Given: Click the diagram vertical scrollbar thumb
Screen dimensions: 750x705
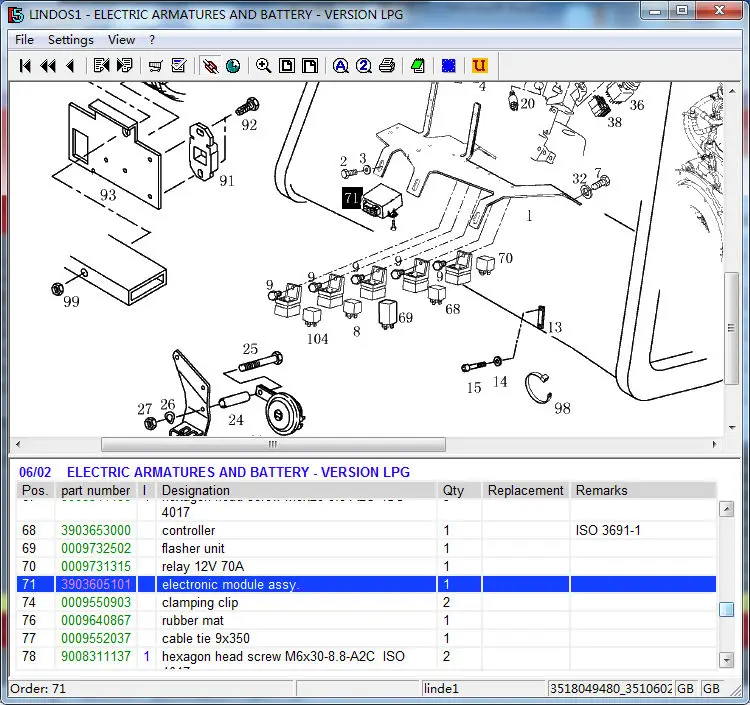Looking at the screenshot, I should 731,328.
